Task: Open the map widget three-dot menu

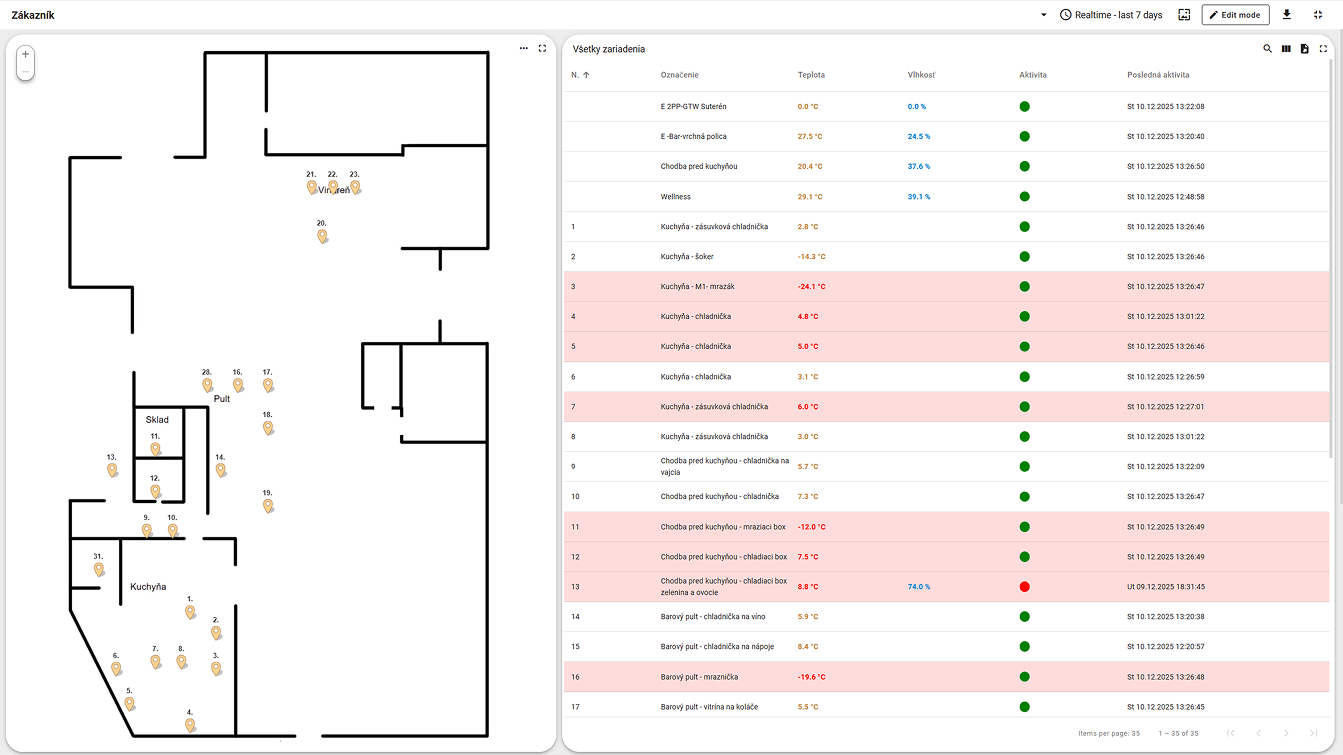Action: coord(524,48)
